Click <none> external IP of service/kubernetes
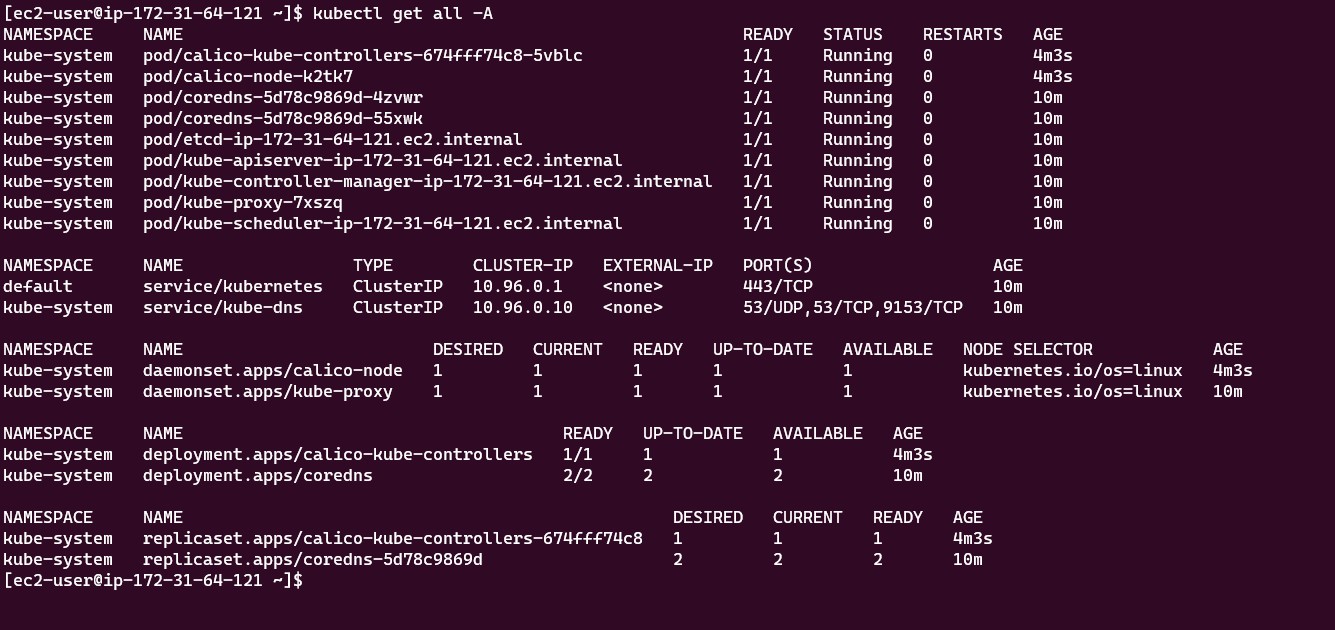1335x630 pixels. click(x=633, y=286)
